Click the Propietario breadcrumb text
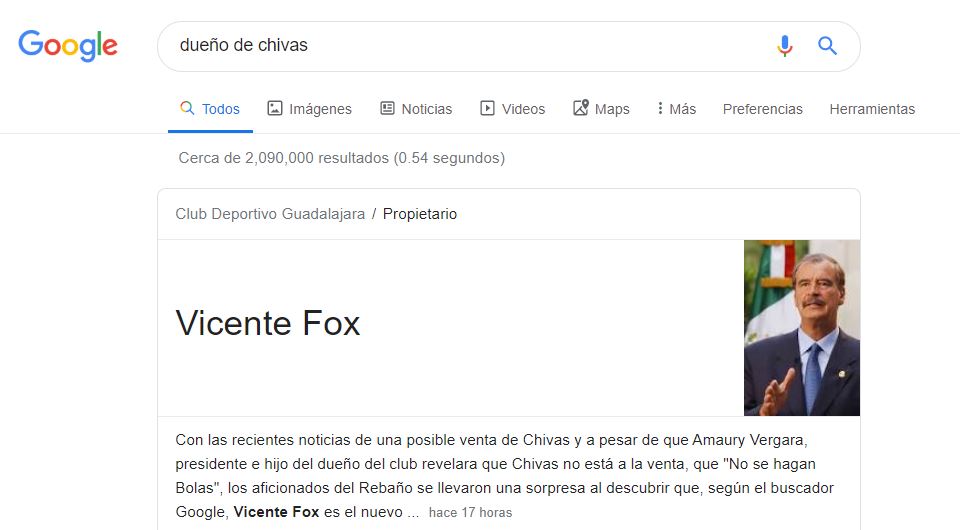The image size is (960, 530). pyautogui.click(x=419, y=214)
